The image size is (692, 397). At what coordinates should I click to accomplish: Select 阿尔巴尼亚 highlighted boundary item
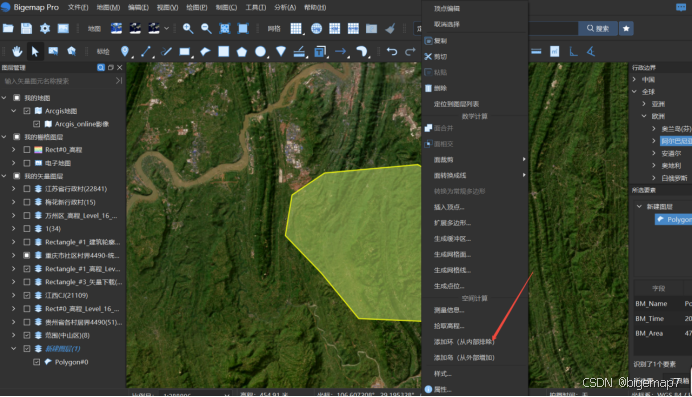click(676, 141)
